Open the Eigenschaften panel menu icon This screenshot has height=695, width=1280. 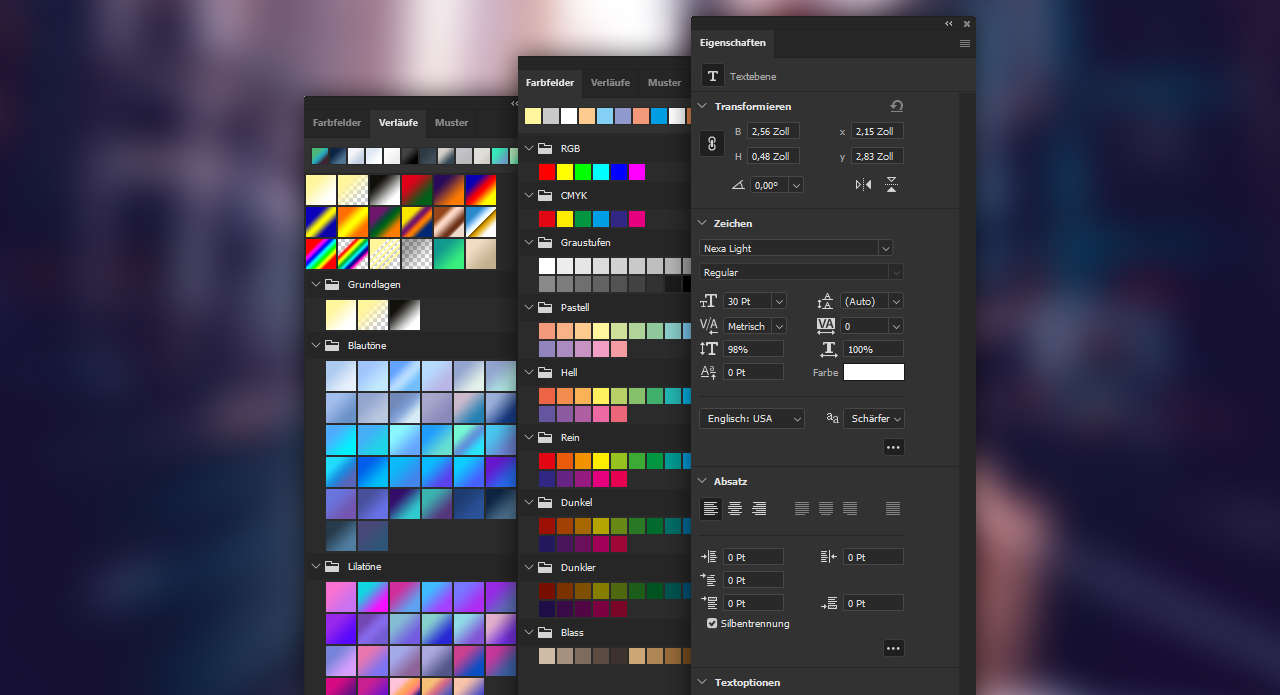pyautogui.click(x=965, y=43)
